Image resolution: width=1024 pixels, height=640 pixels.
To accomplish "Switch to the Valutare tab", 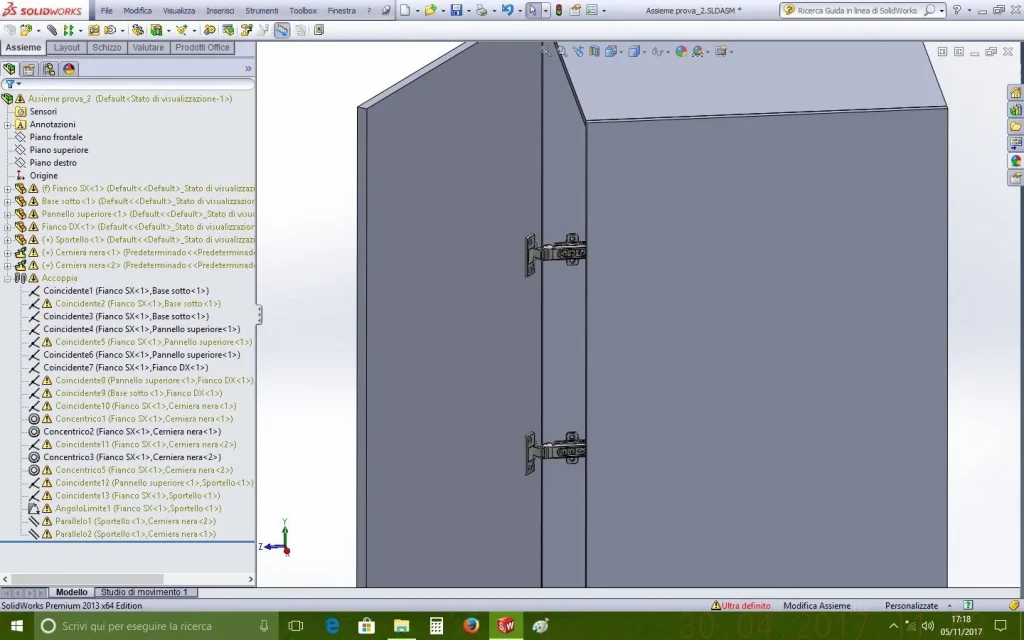I will 148,48.
